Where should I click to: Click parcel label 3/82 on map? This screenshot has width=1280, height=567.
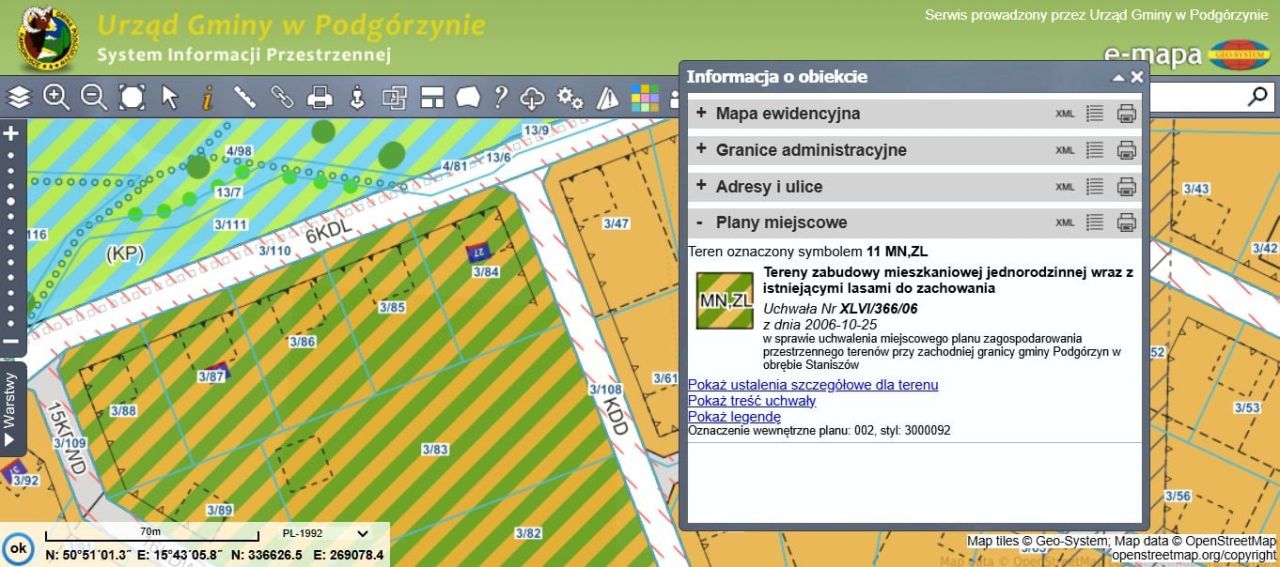528,533
